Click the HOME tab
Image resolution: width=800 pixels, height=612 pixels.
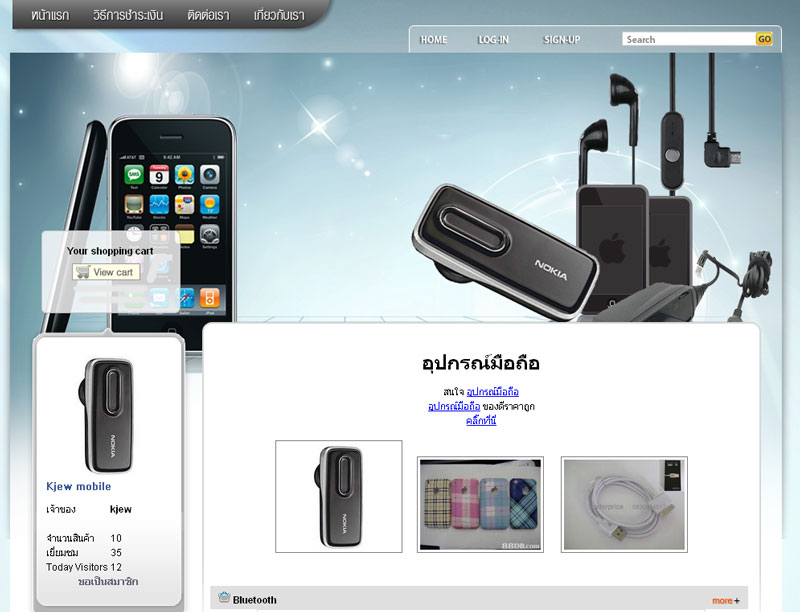(x=433, y=40)
